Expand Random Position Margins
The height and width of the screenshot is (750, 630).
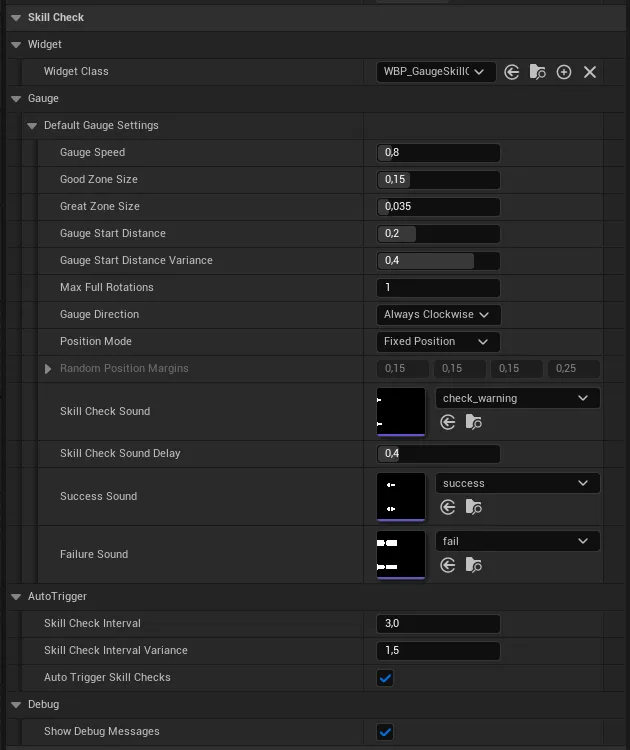pyautogui.click(x=48, y=369)
